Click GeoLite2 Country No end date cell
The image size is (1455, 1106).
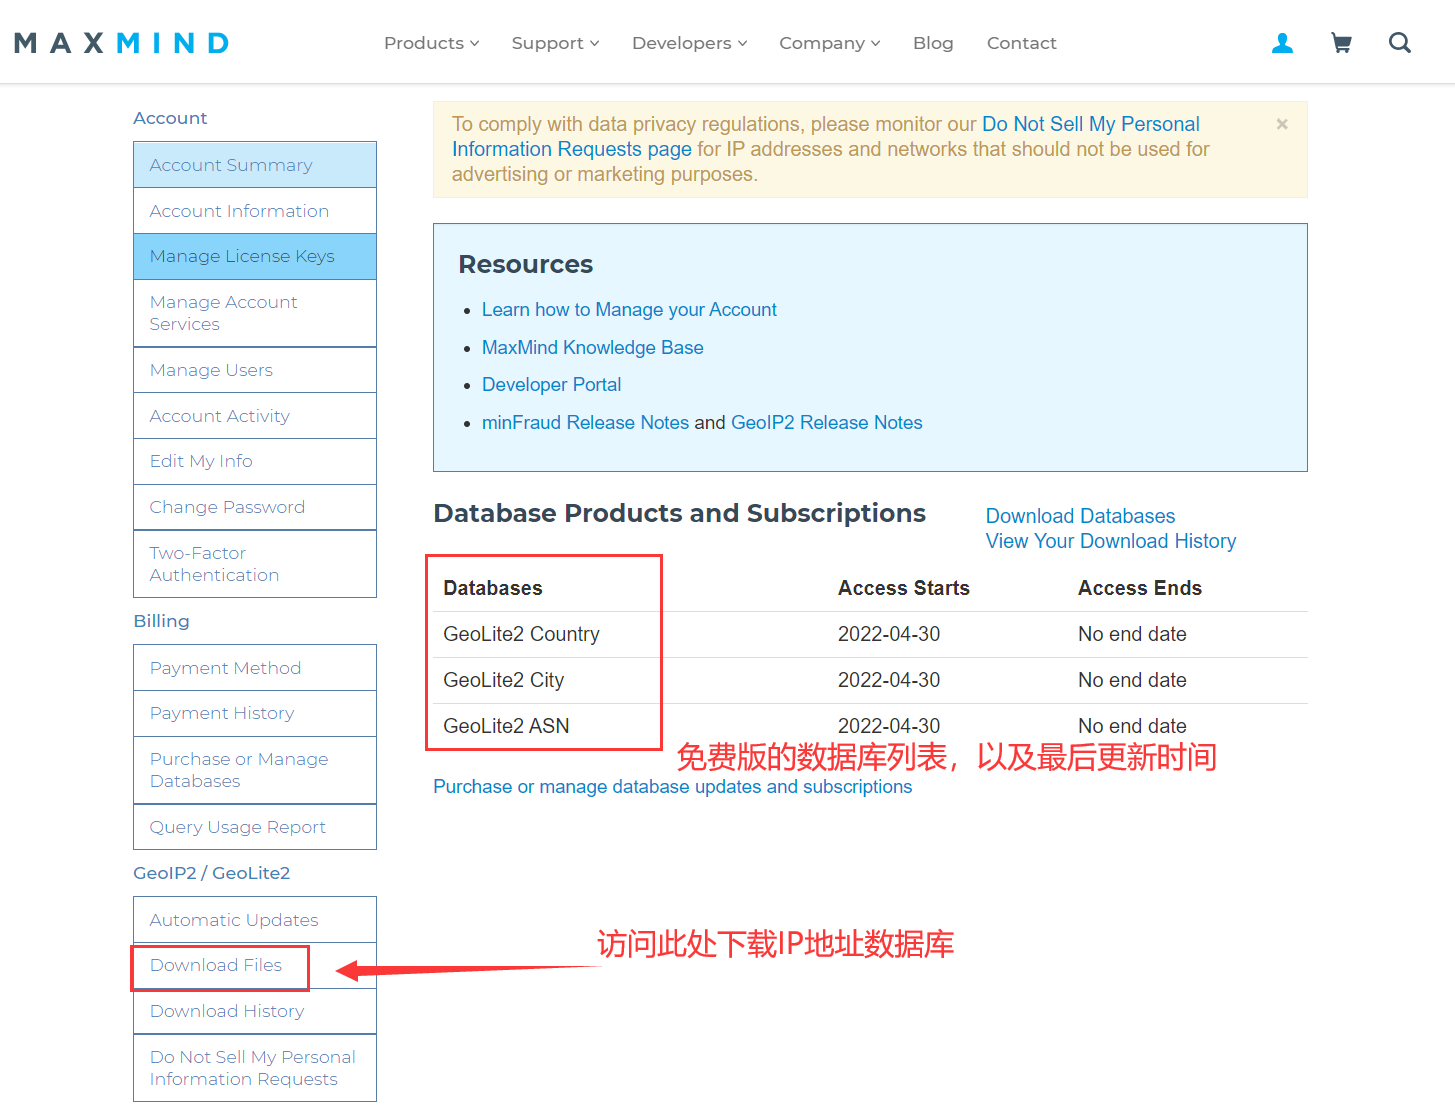pyautogui.click(x=1132, y=634)
